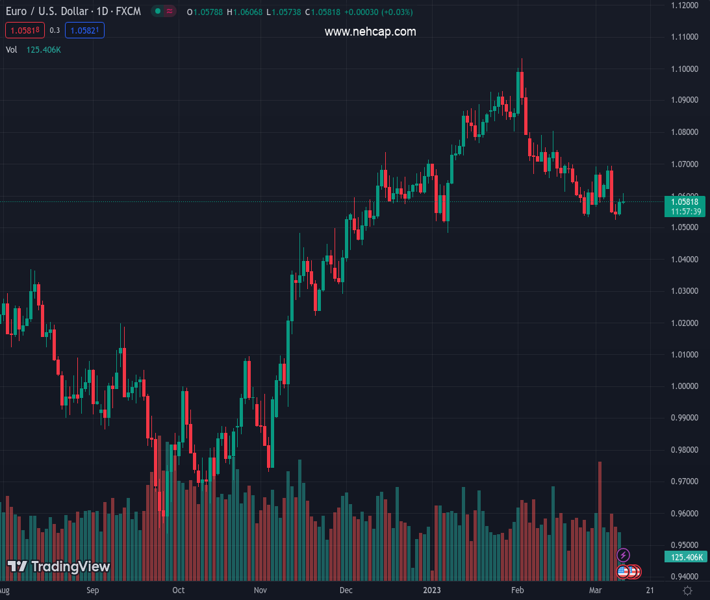Click the Dec label on time axis
Image resolution: width=710 pixels, height=600 pixels.
pyautogui.click(x=346, y=591)
